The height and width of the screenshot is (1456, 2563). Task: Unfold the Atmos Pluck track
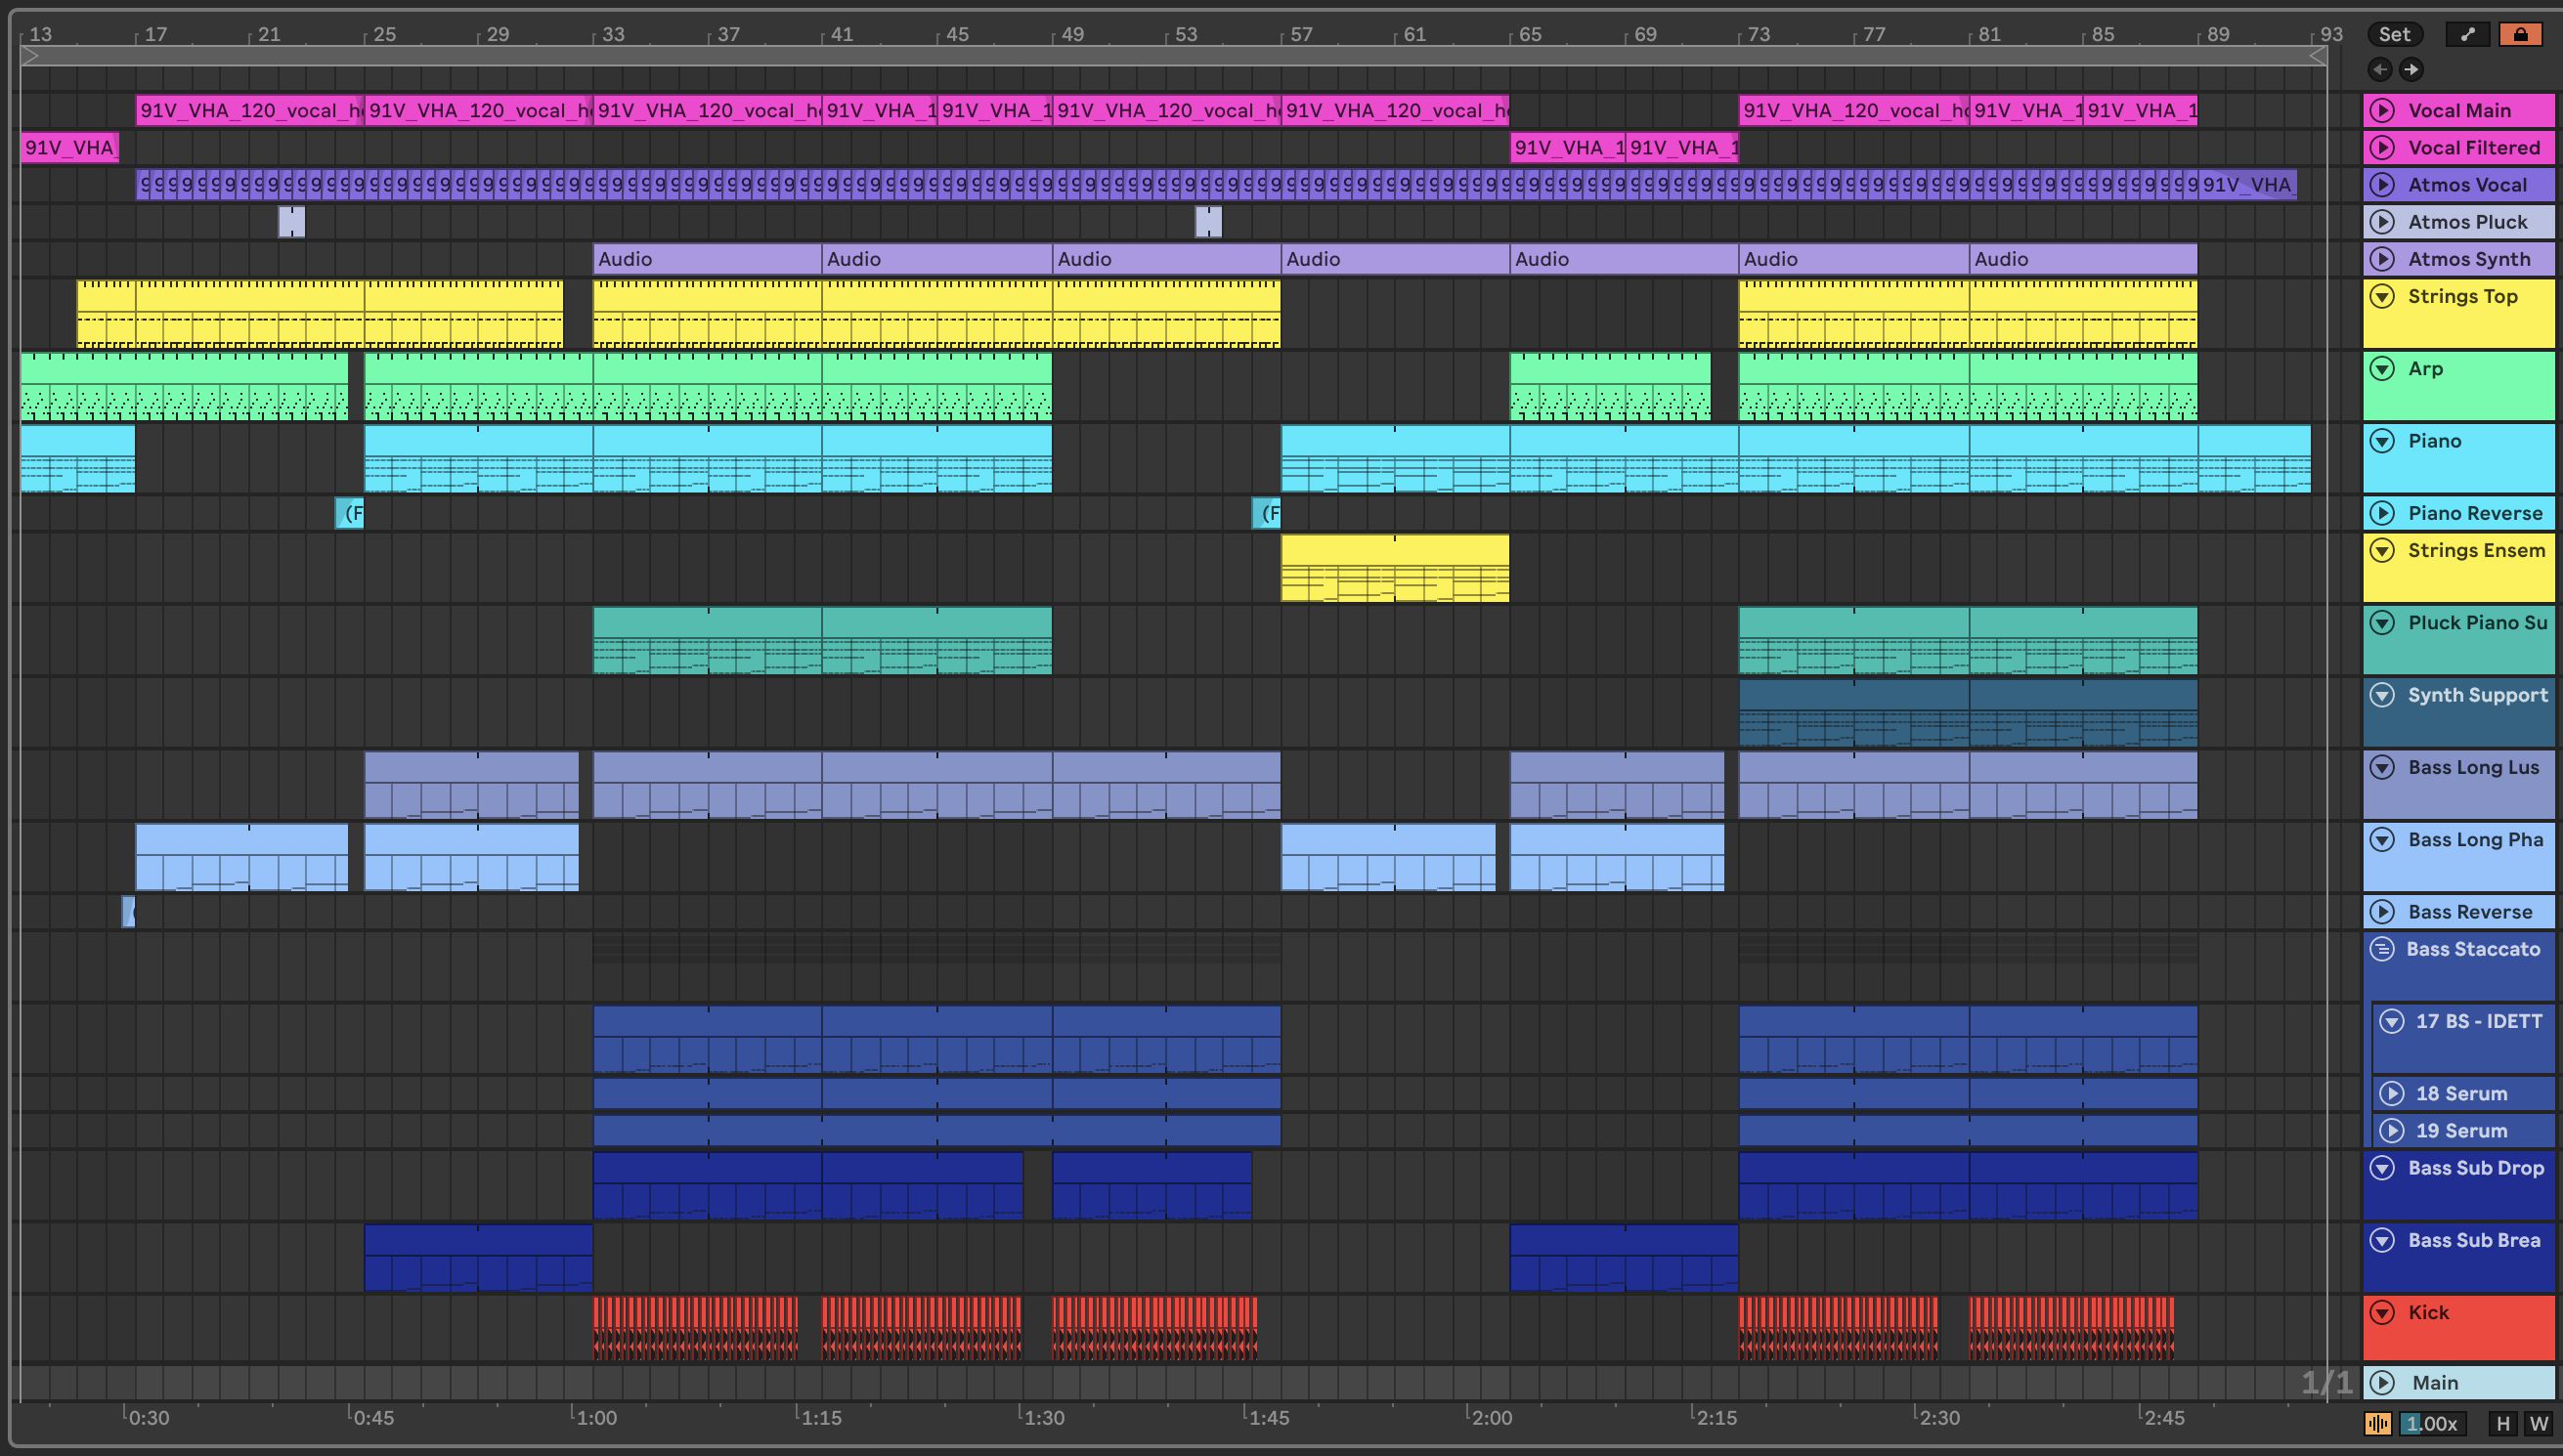pyautogui.click(x=2383, y=221)
